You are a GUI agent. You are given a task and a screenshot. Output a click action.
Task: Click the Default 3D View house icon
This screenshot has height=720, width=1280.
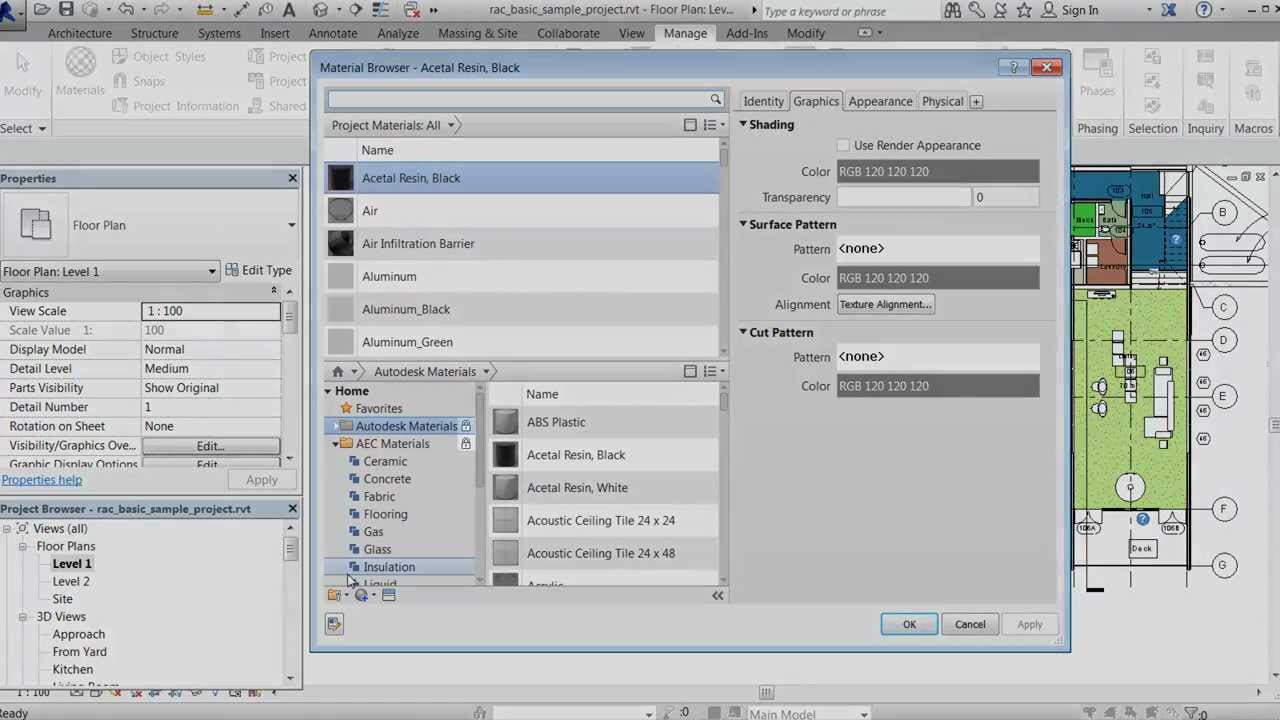(321, 9)
